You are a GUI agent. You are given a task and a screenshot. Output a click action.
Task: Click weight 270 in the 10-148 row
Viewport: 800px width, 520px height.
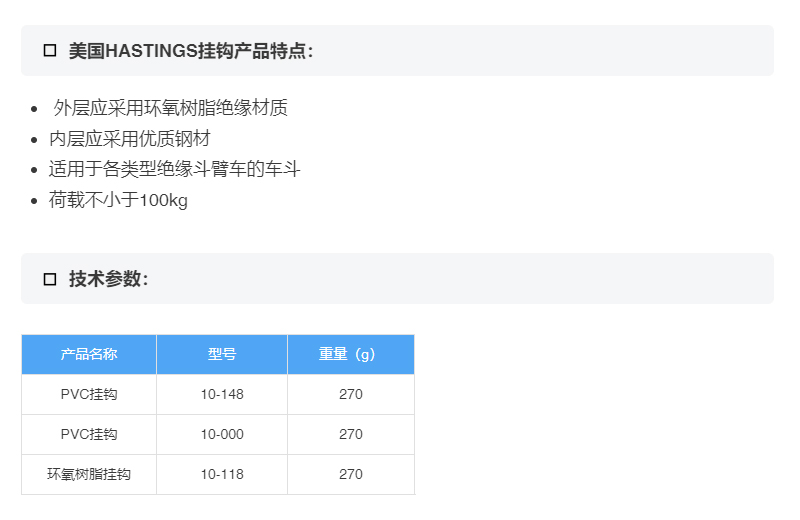pyautogui.click(x=351, y=394)
